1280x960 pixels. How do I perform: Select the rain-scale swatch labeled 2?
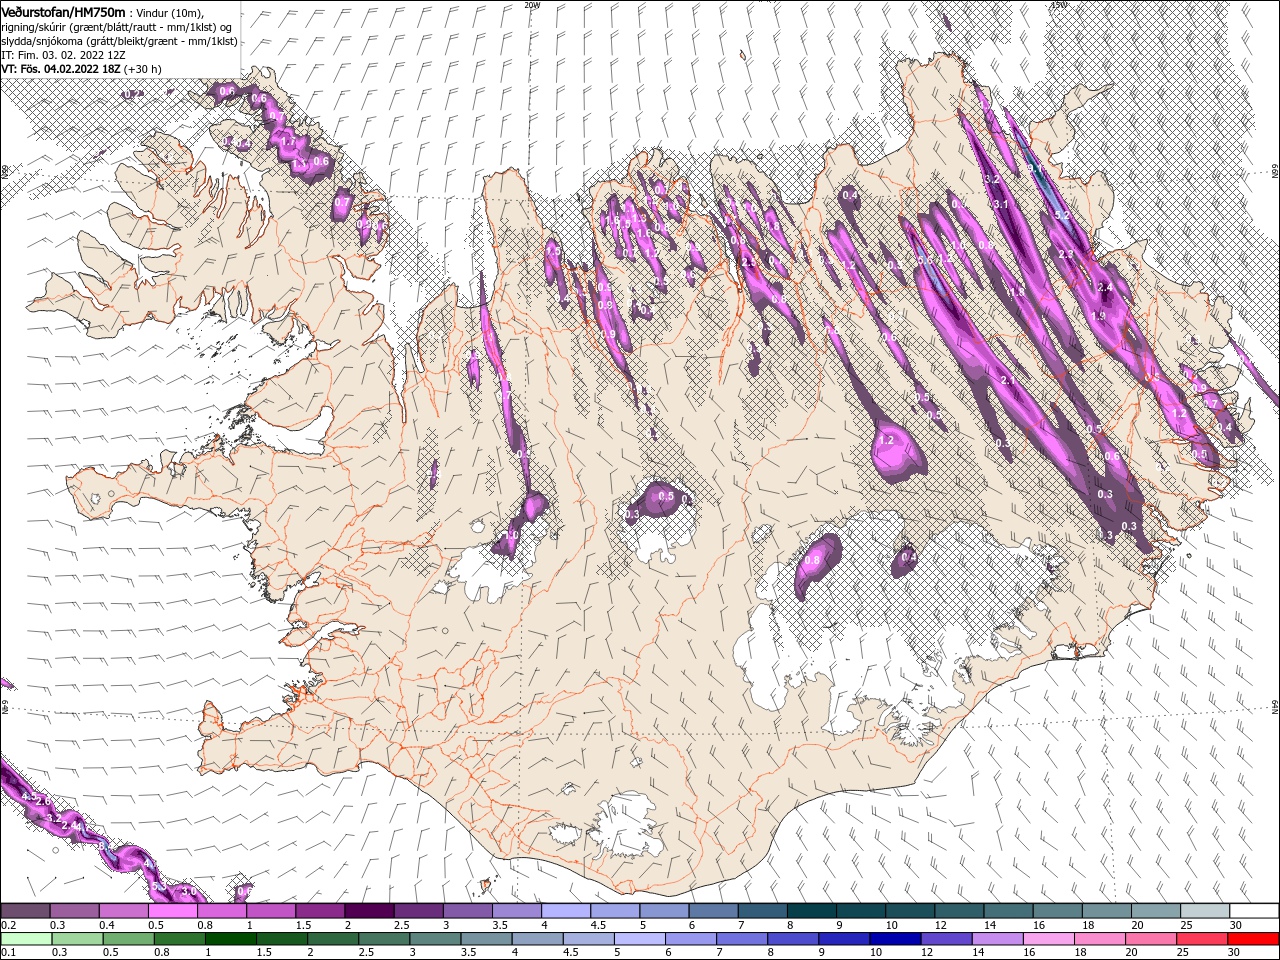tap(332, 939)
